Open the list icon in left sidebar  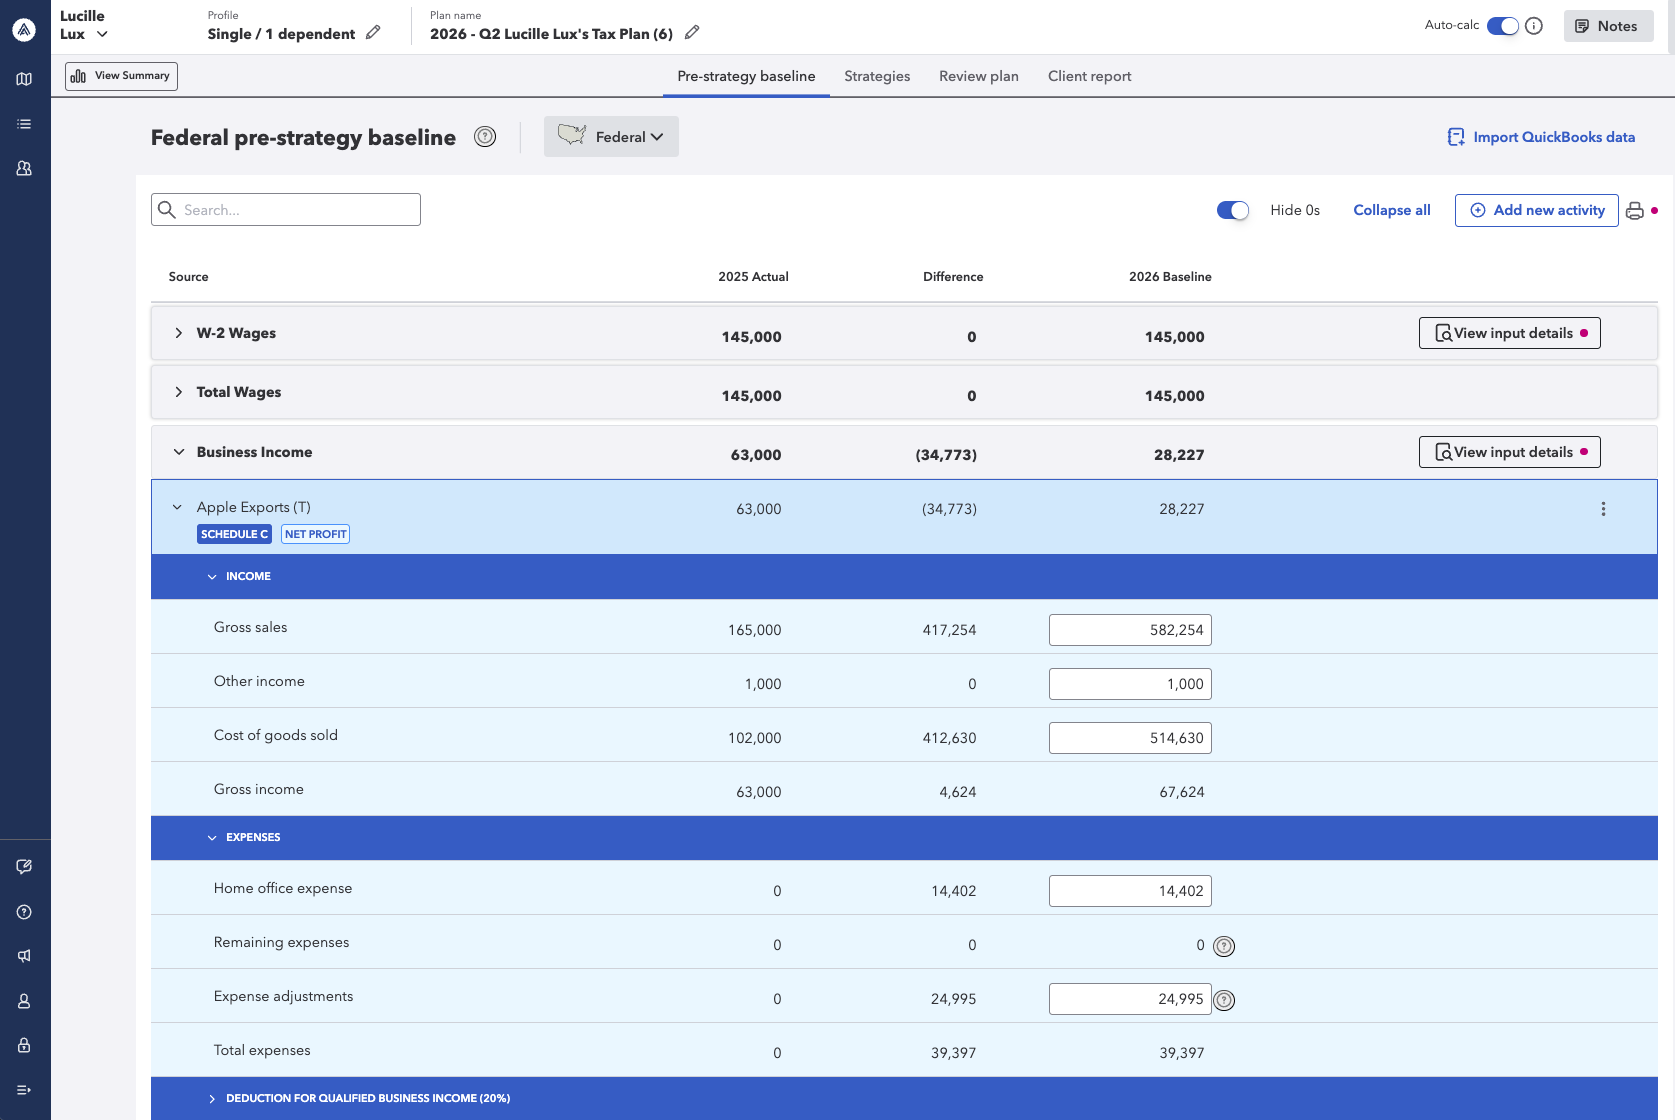(24, 124)
